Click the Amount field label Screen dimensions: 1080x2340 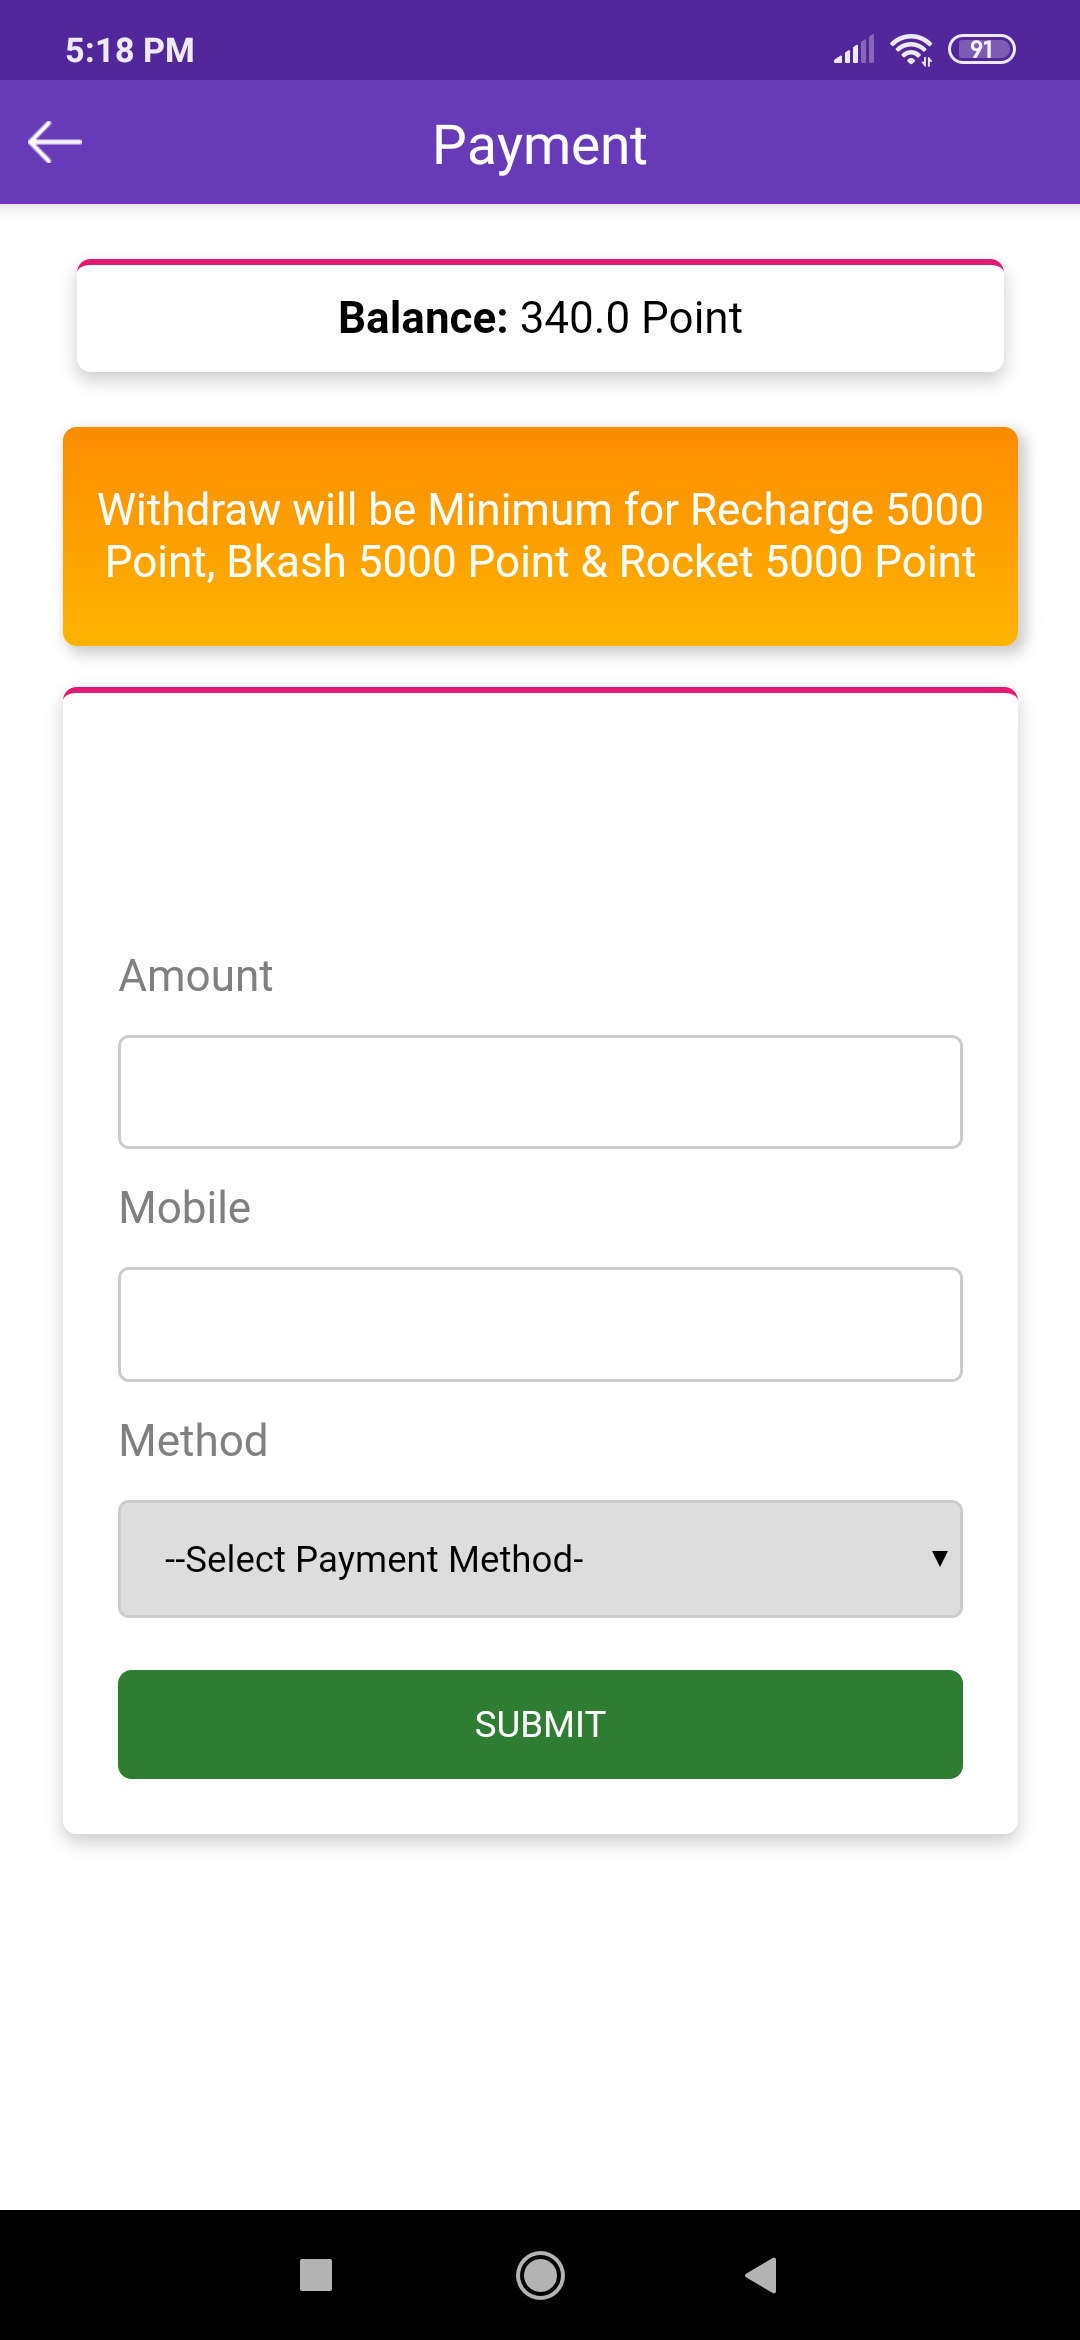point(196,976)
